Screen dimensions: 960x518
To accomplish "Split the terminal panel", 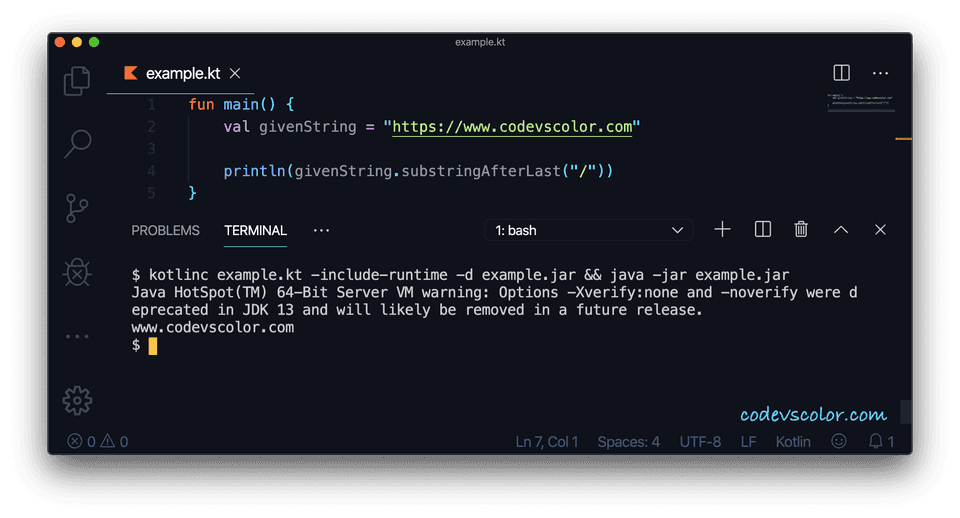I will tap(763, 230).
